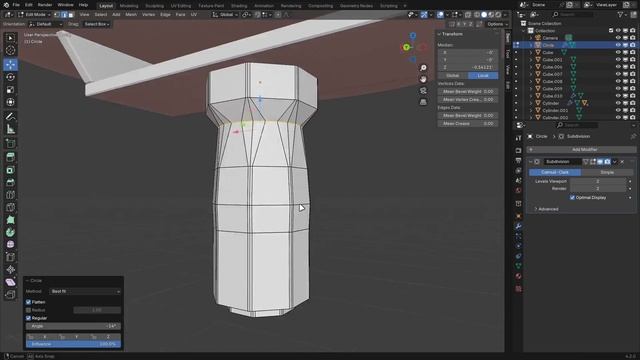Activate the Bevel tool
This screenshot has height=360, width=640.
click(11, 182)
